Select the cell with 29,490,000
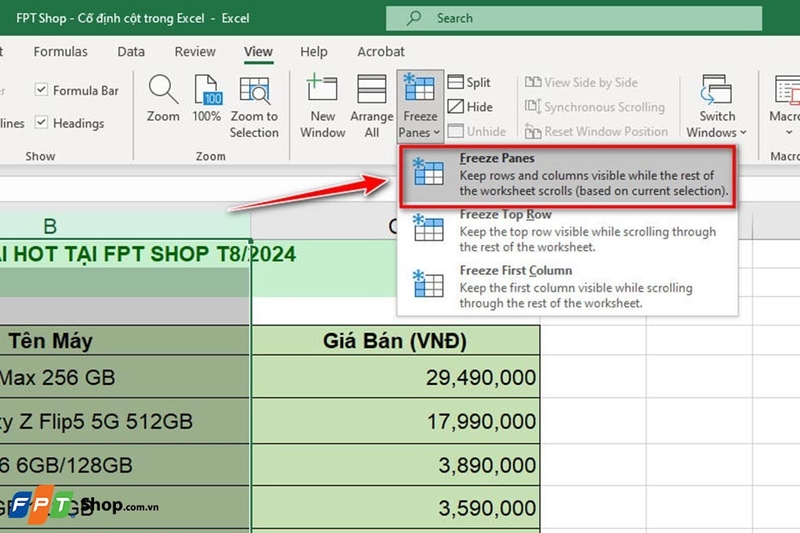The height and width of the screenshot is (533, 800). 395,377
